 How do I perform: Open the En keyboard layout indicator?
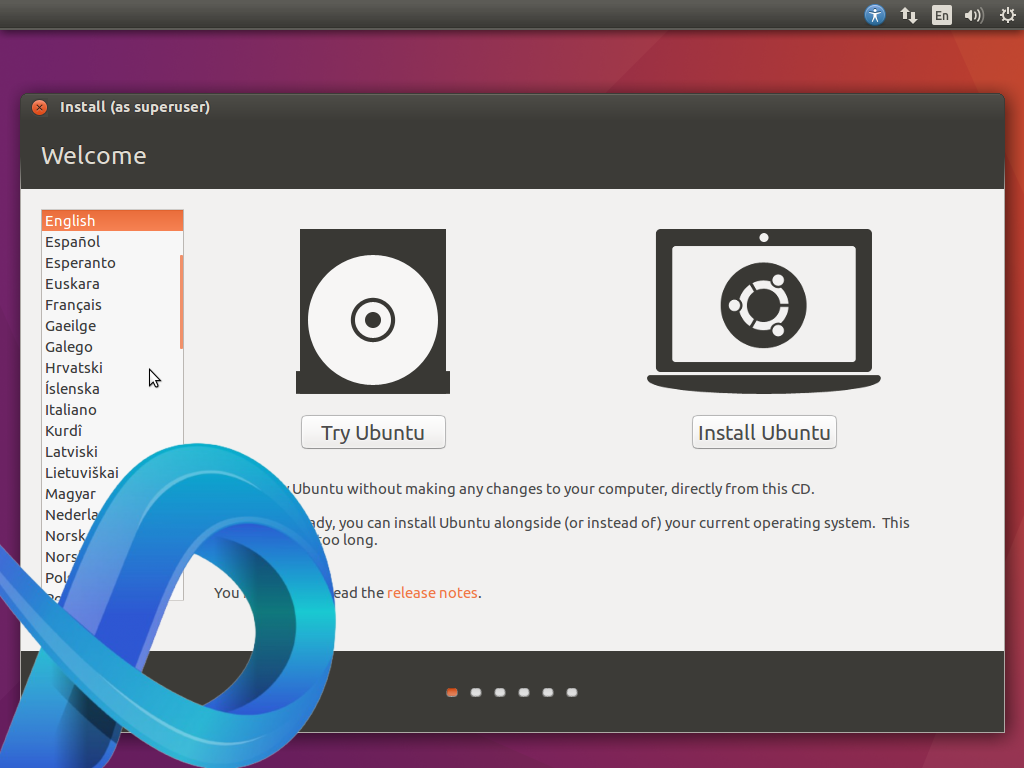pyautogui.click(x=941, y=15)
